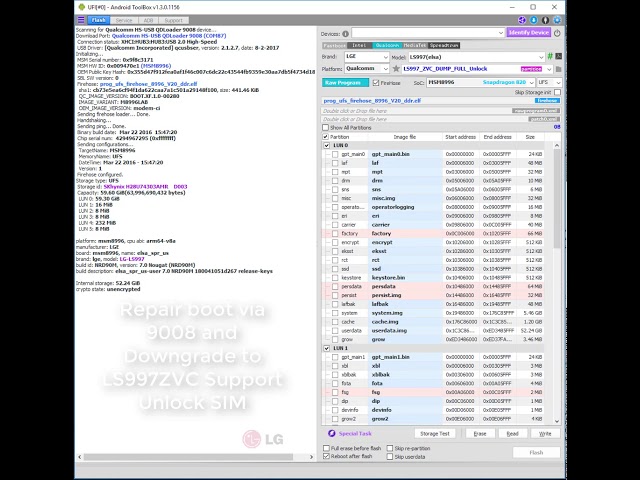
Task: Click the patch file drop field
Action: point(441,119)
